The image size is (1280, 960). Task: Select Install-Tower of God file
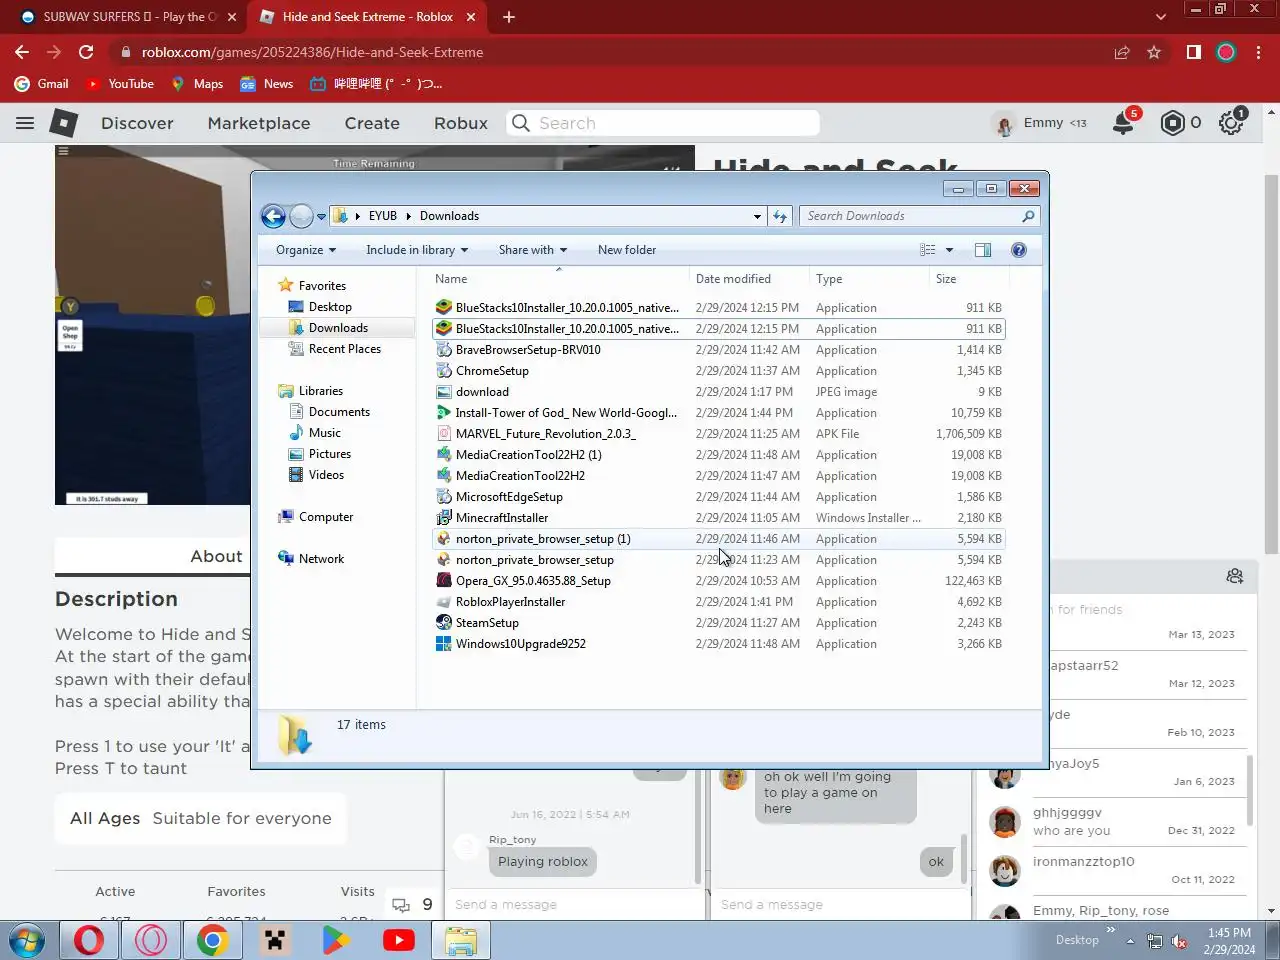coord(566,413)
